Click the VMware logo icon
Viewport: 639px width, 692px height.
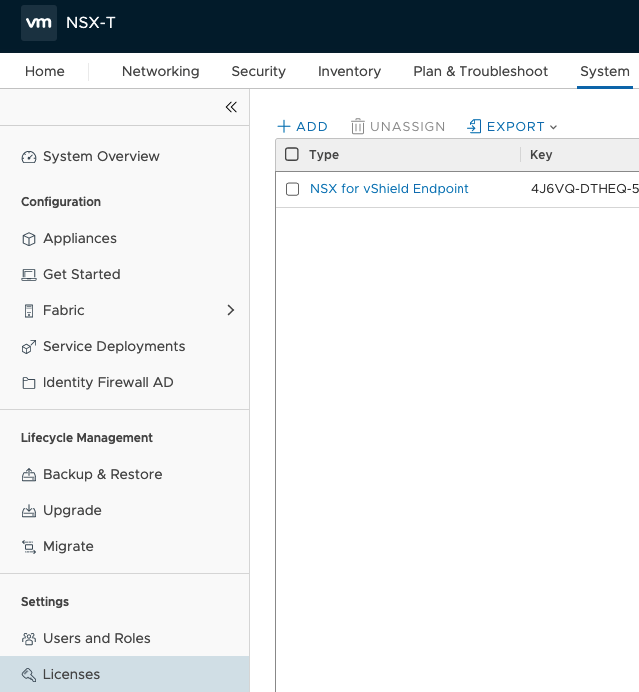(x=39, y=22)
